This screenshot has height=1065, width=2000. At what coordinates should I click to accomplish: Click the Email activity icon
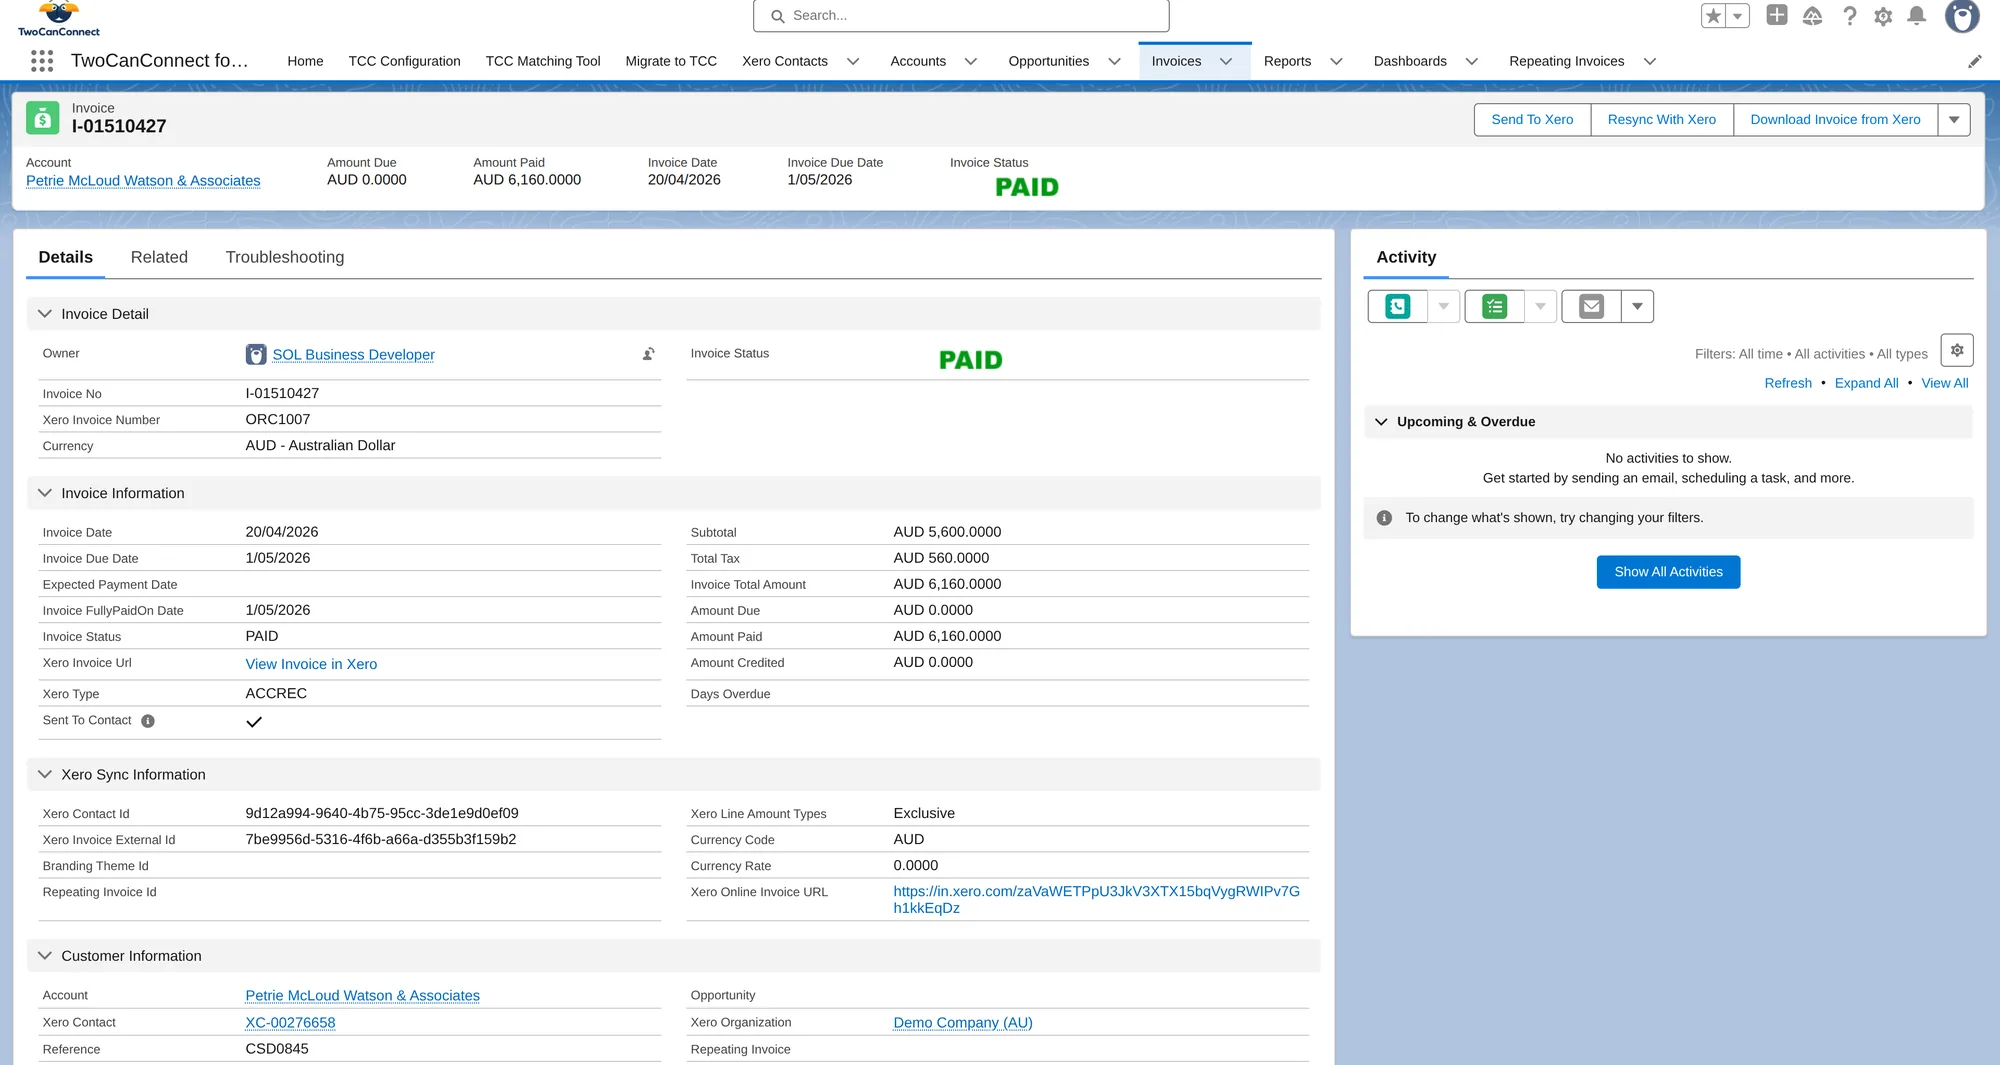coord(1591,306)
